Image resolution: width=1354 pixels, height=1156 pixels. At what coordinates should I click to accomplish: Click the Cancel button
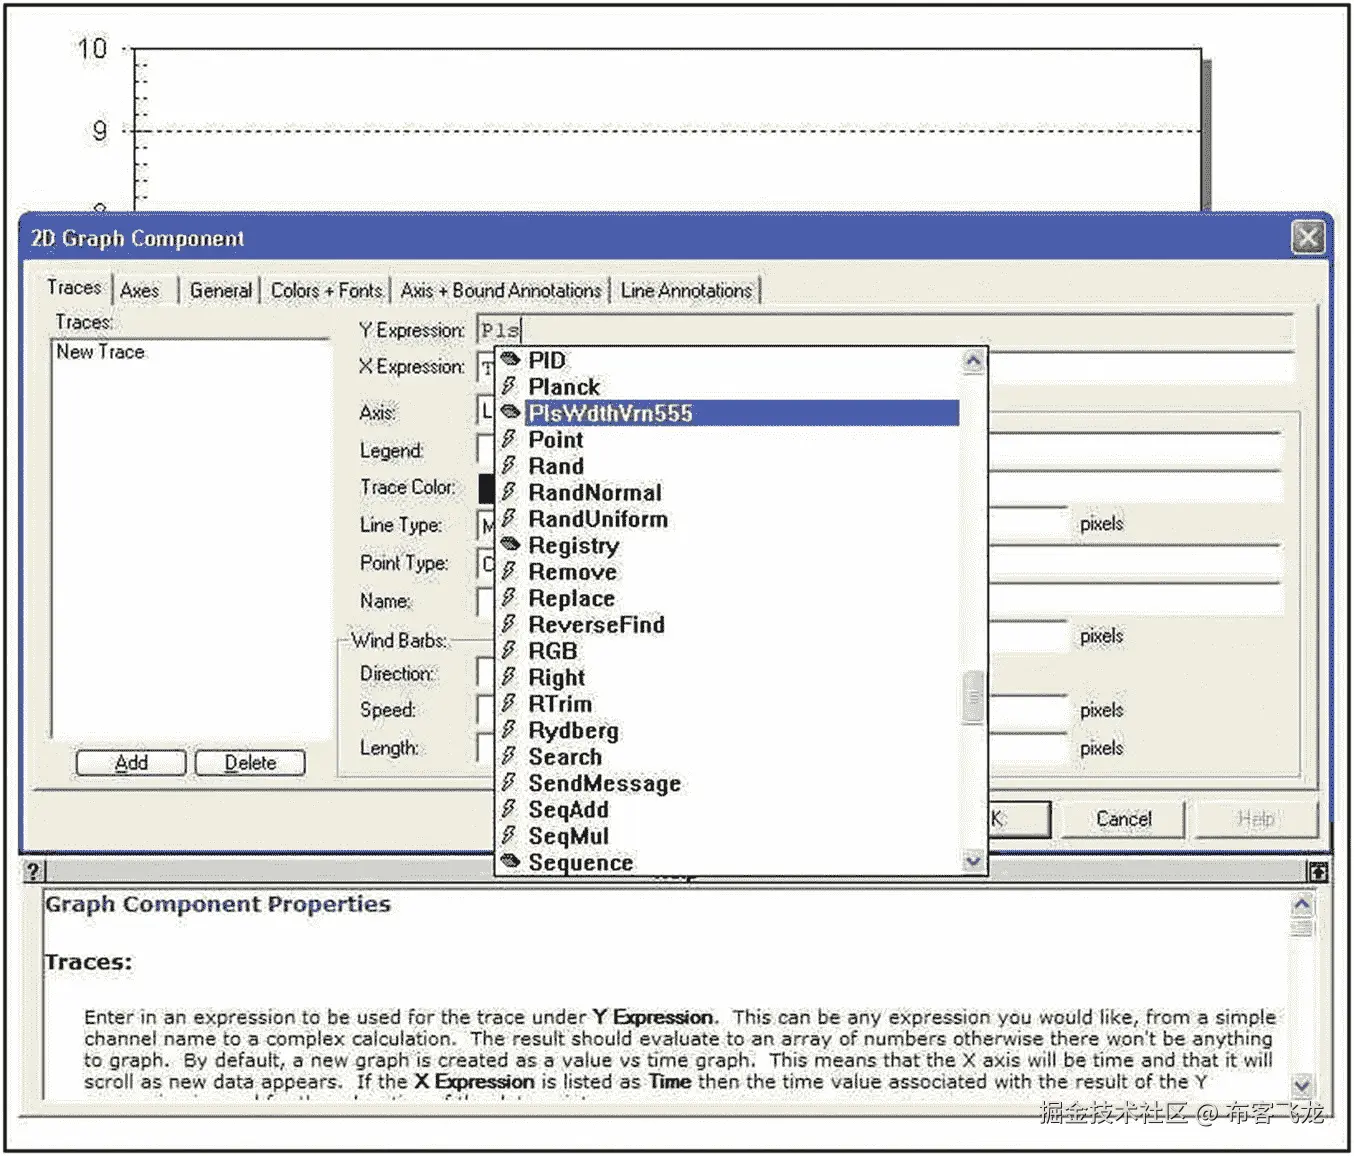point(1122,818)
